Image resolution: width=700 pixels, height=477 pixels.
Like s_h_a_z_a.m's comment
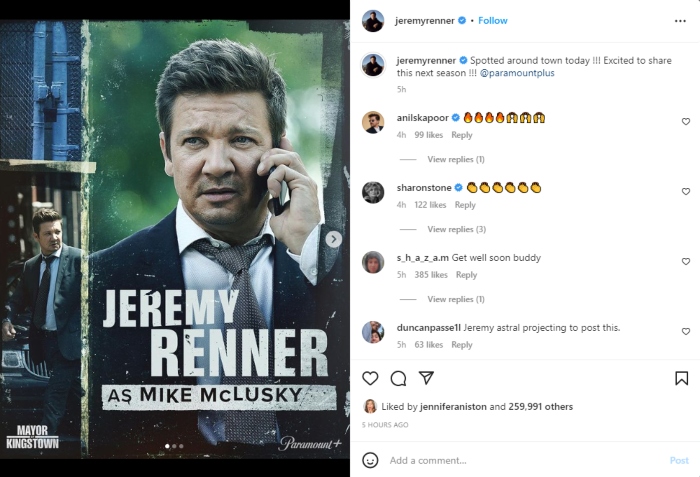(x=686, y=262)
